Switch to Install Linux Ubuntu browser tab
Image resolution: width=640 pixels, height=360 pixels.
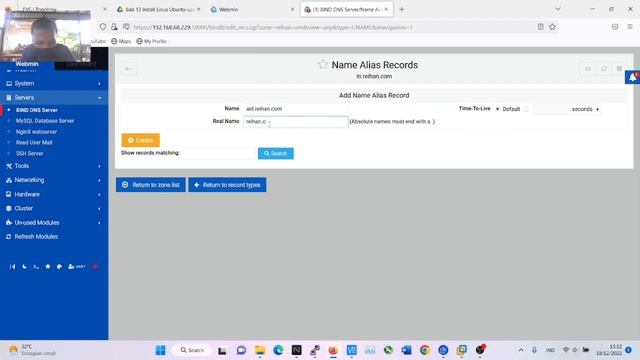click(x=158, y=9)
